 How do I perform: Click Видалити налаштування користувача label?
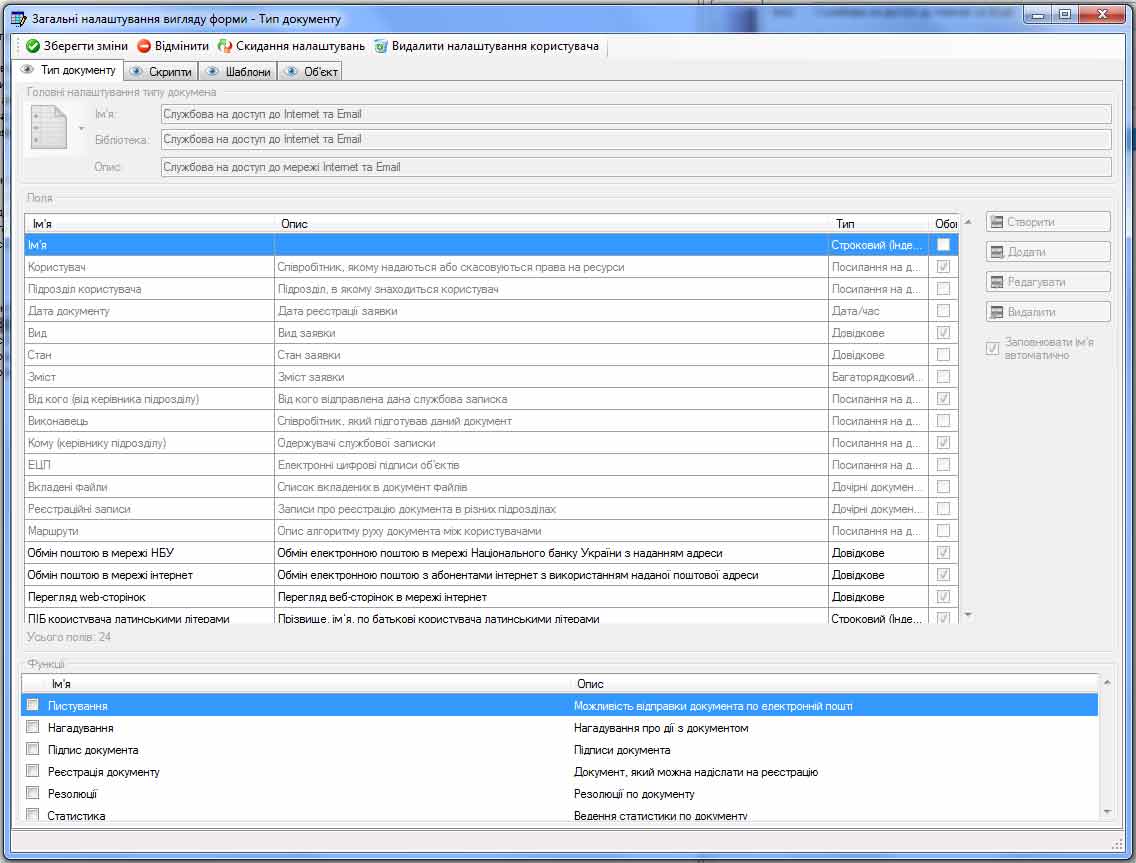(x=496, y=46)
